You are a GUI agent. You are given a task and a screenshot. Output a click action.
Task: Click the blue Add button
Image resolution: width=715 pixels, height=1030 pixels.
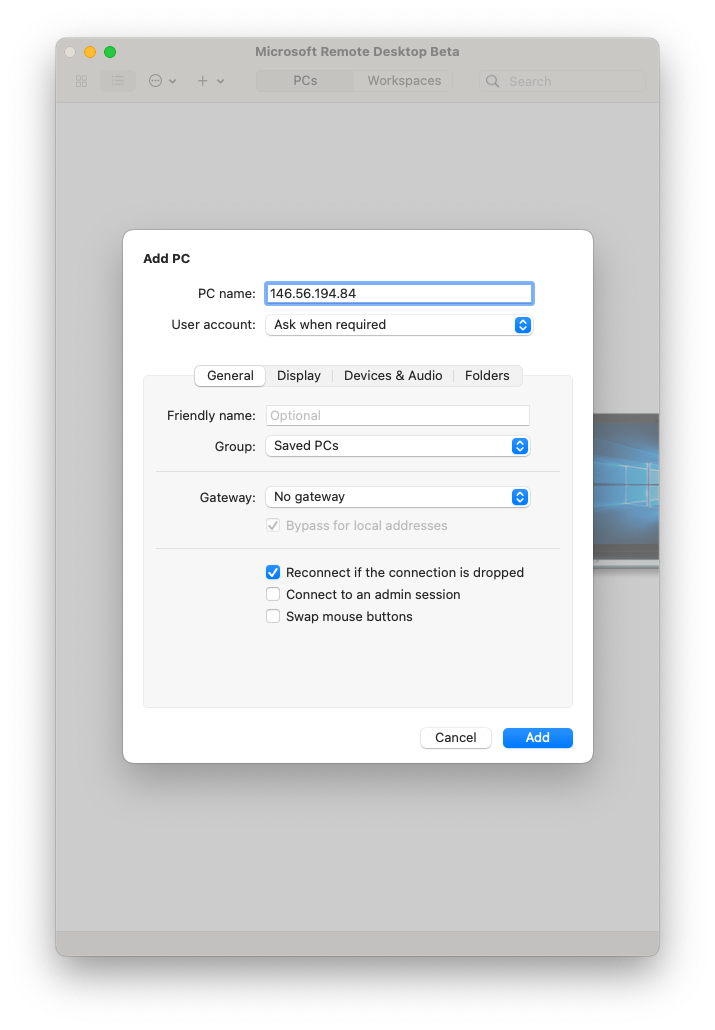point(538,738)
